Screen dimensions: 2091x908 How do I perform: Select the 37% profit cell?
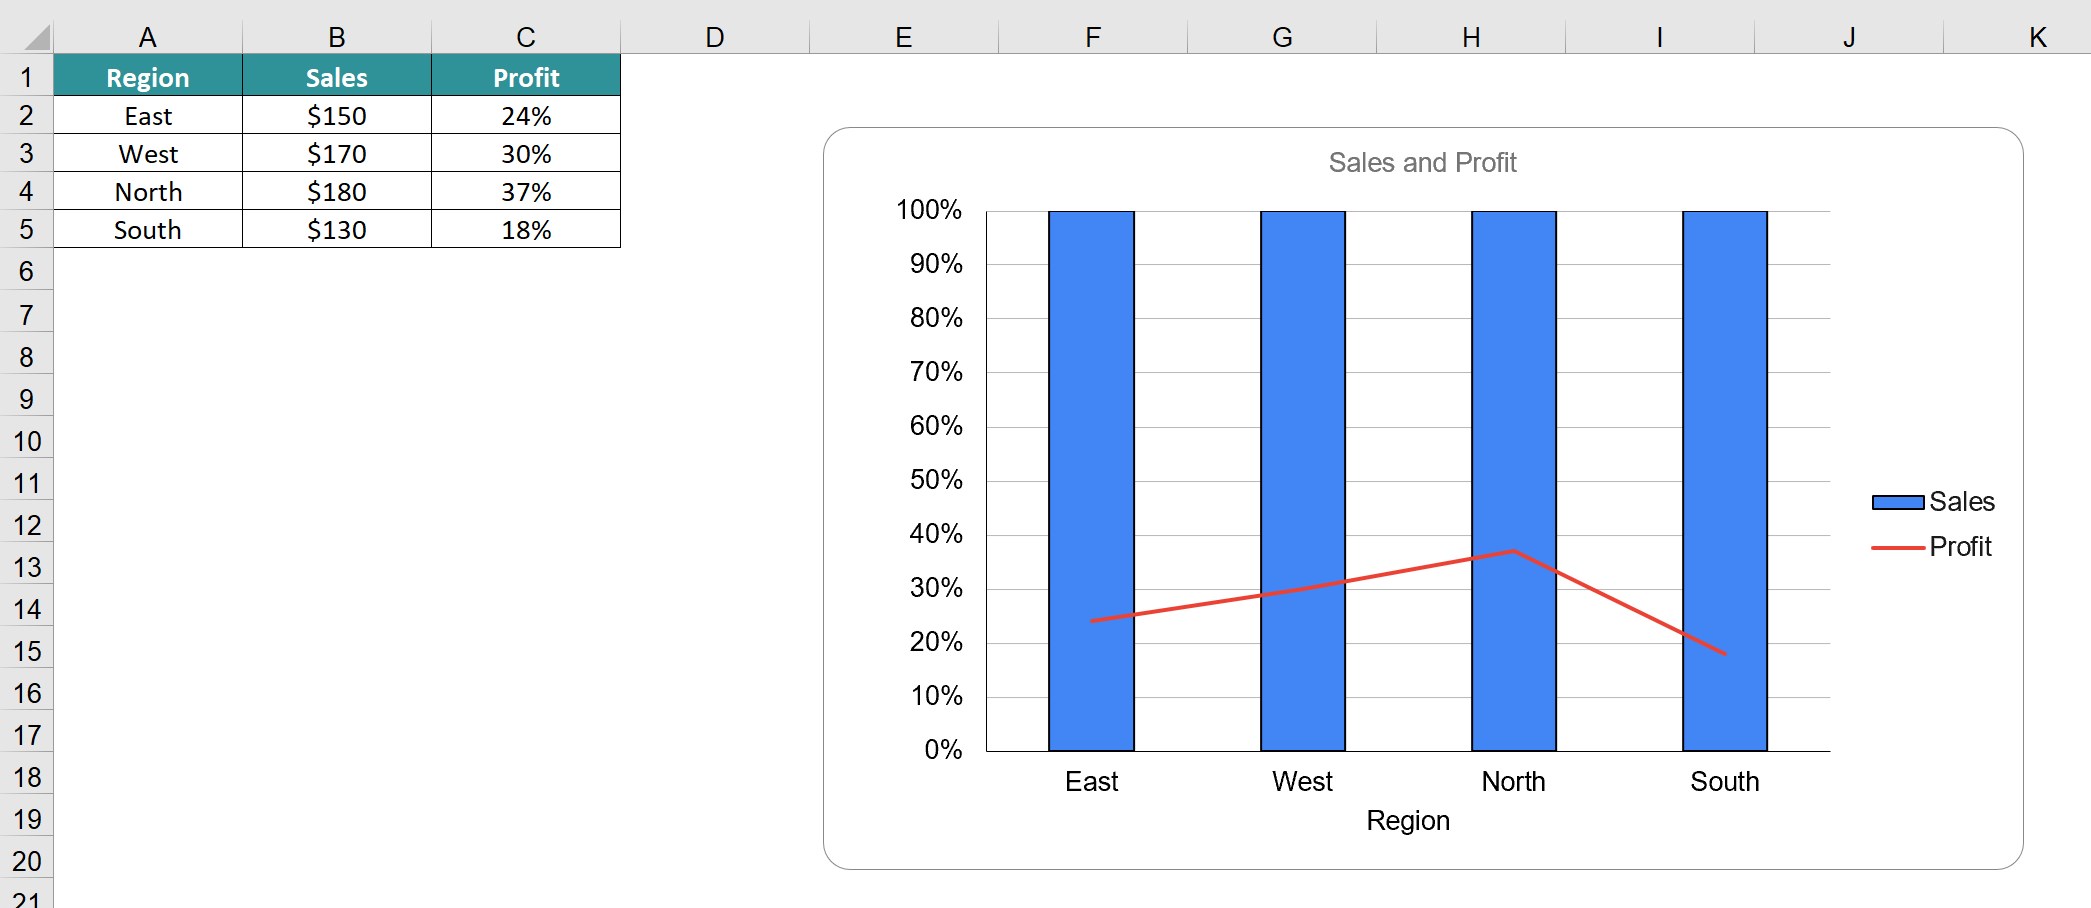526,191
